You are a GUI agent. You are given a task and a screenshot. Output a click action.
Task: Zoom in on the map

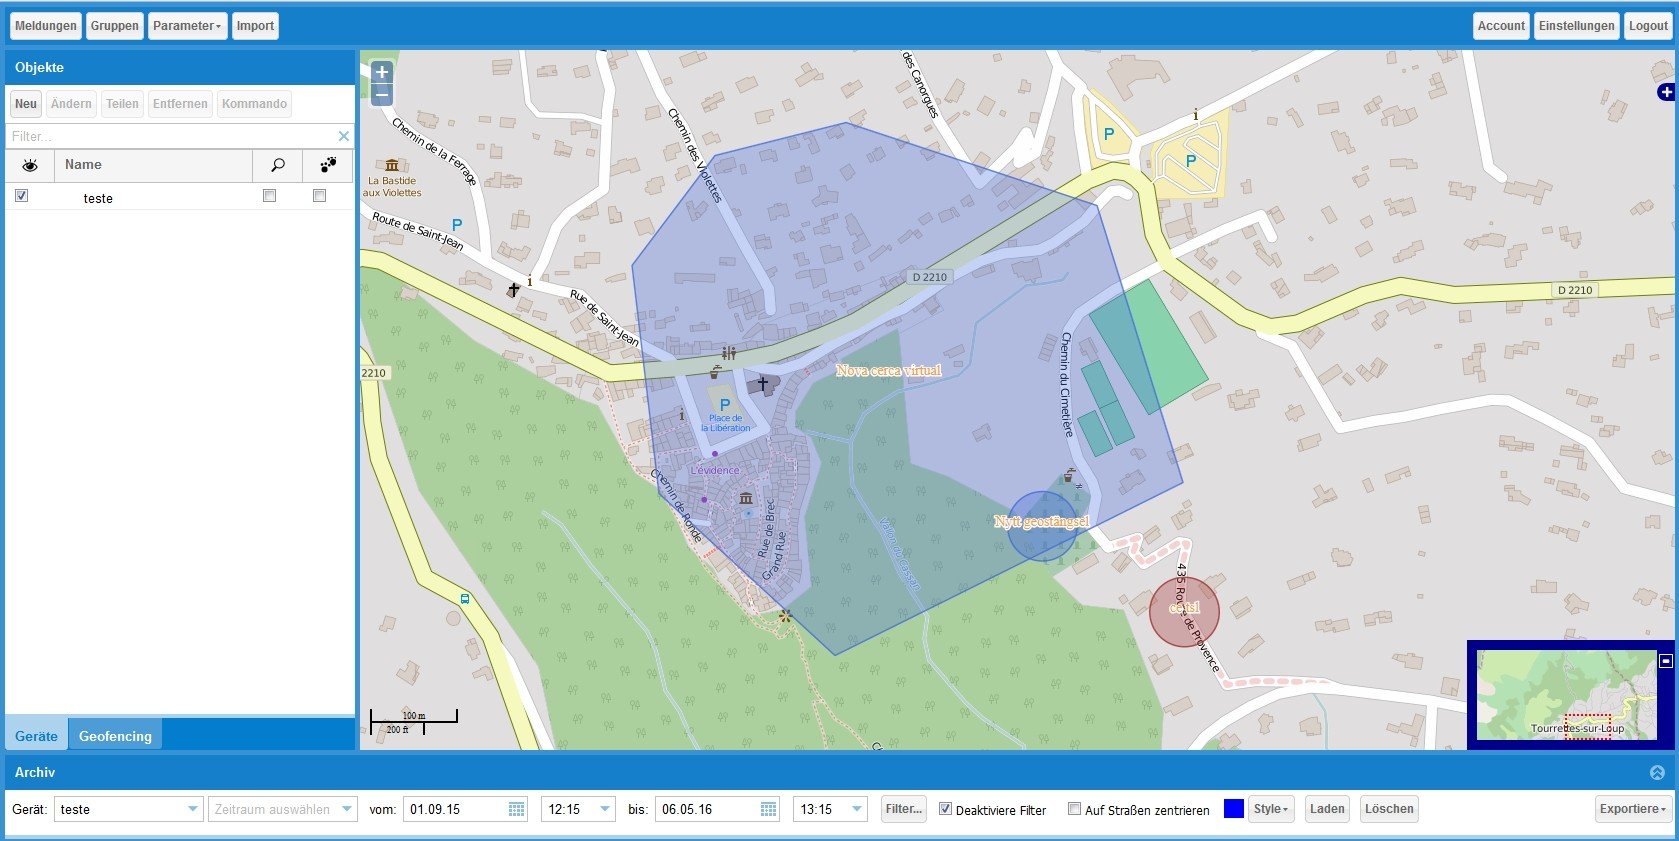point(381,73)
